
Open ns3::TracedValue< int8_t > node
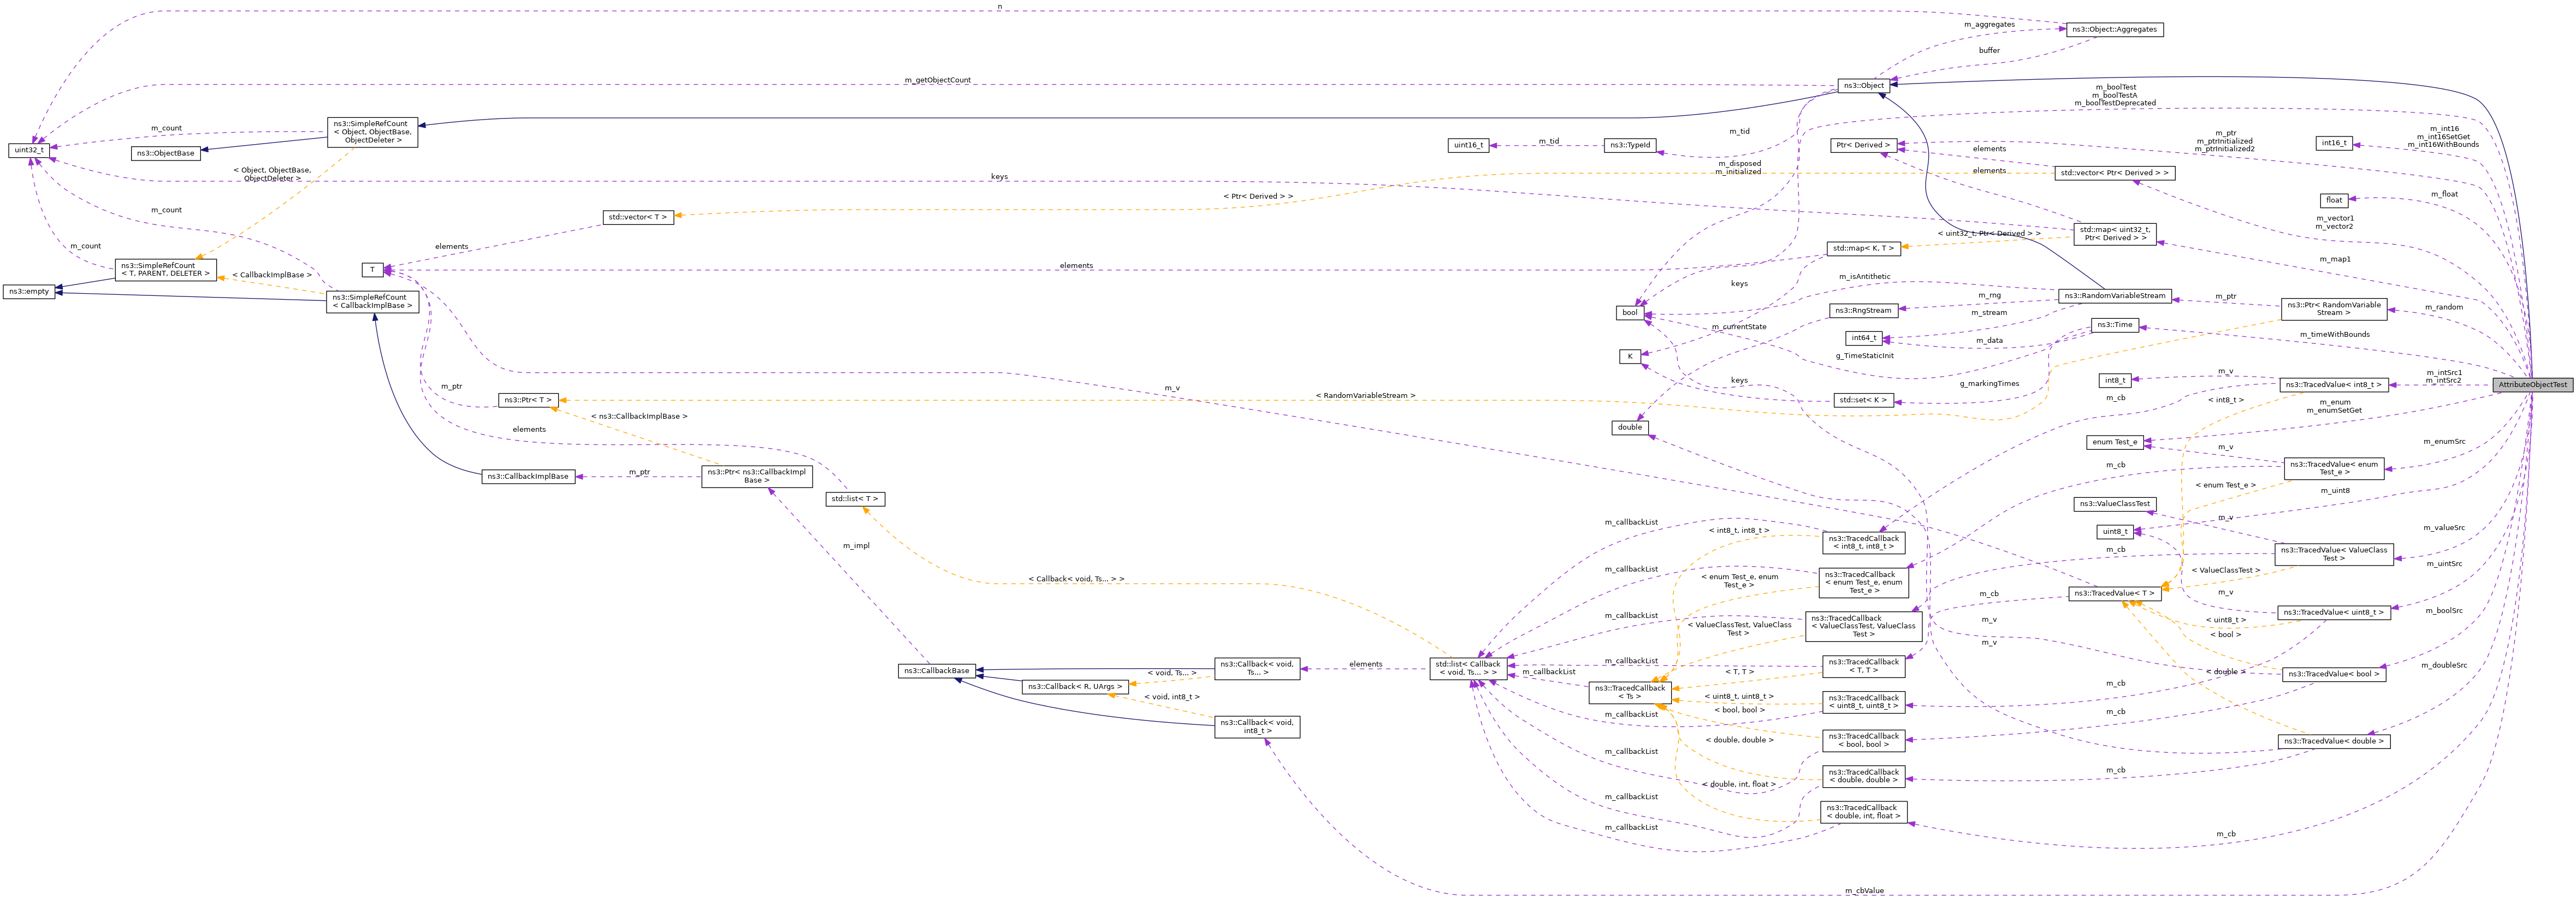pos(2334,385)
